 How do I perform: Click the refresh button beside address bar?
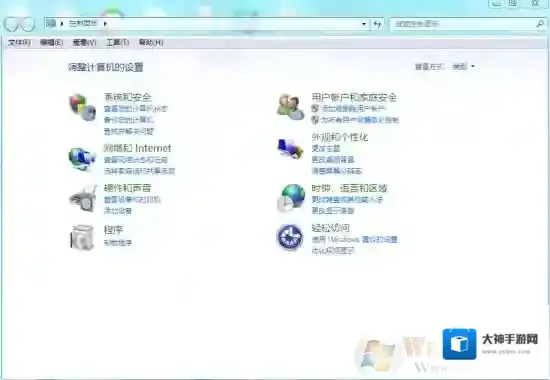pyautogui.click(x=377, y=24)
